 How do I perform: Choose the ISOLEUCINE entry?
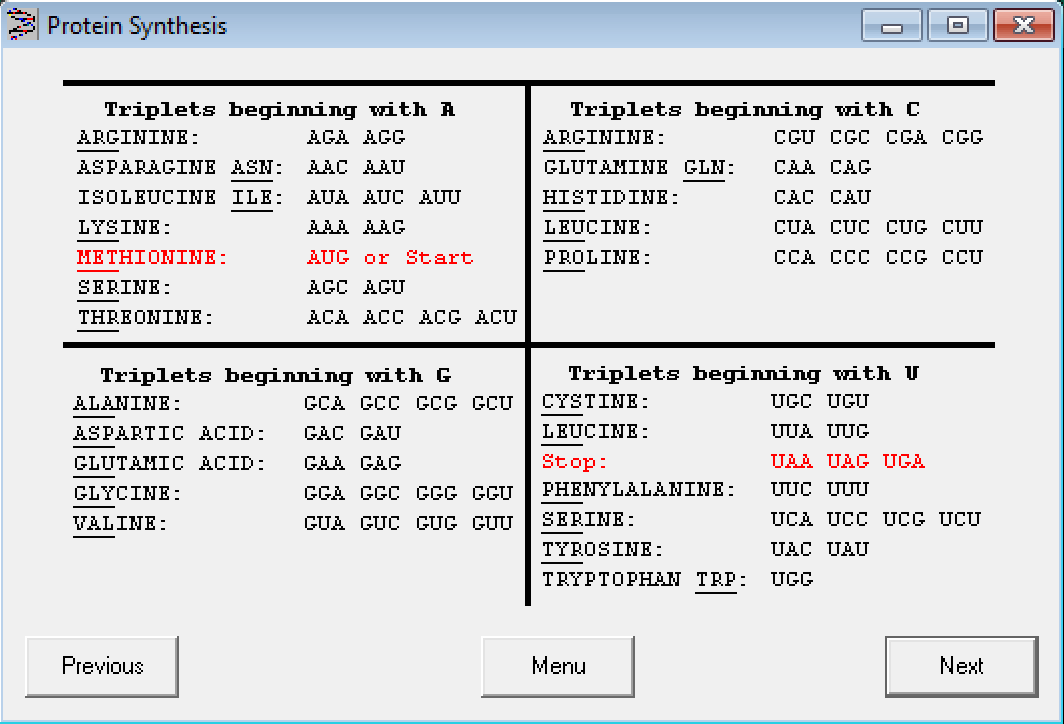click(x=147, y=198)
